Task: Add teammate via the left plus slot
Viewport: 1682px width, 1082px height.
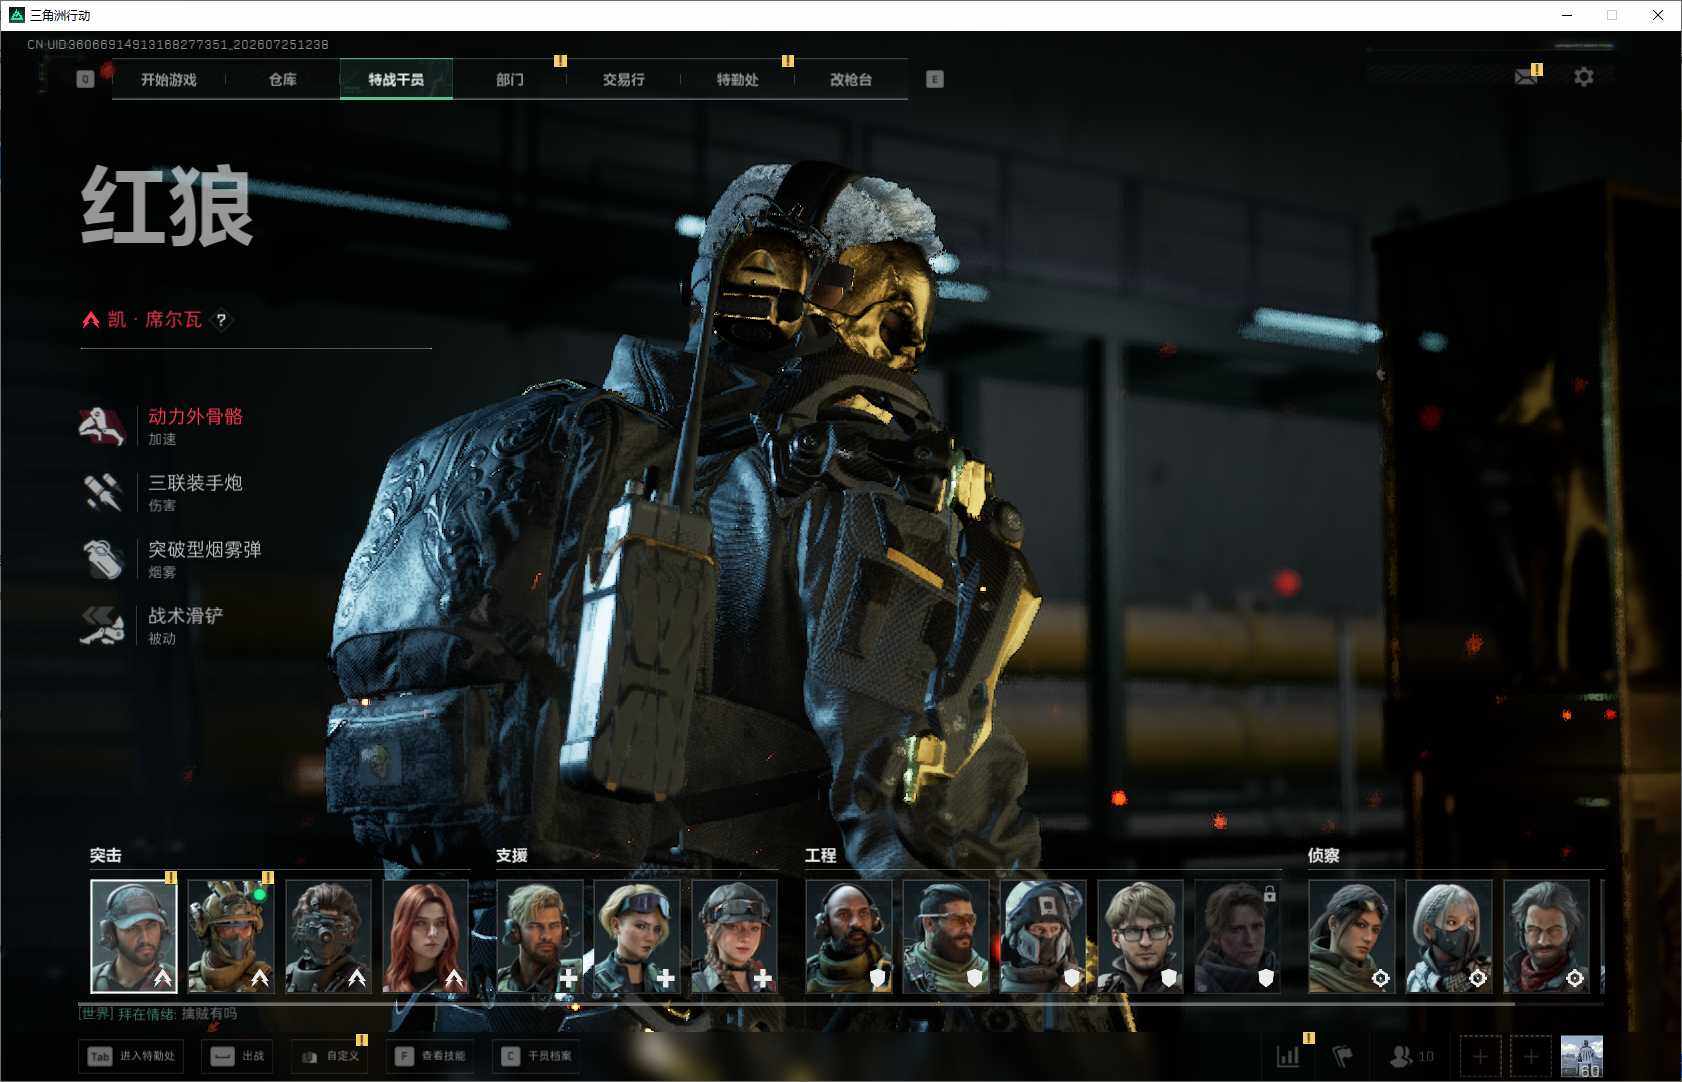Action: click(x=1480, y=1056)
